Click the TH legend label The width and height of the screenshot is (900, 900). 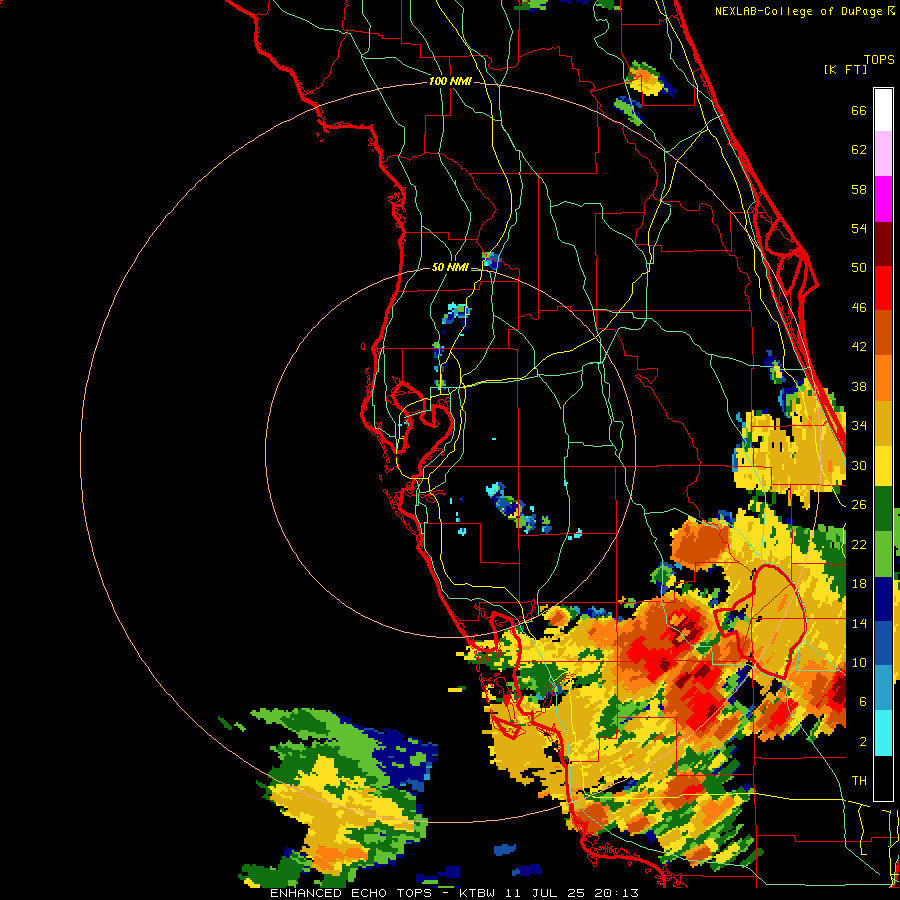859,781
